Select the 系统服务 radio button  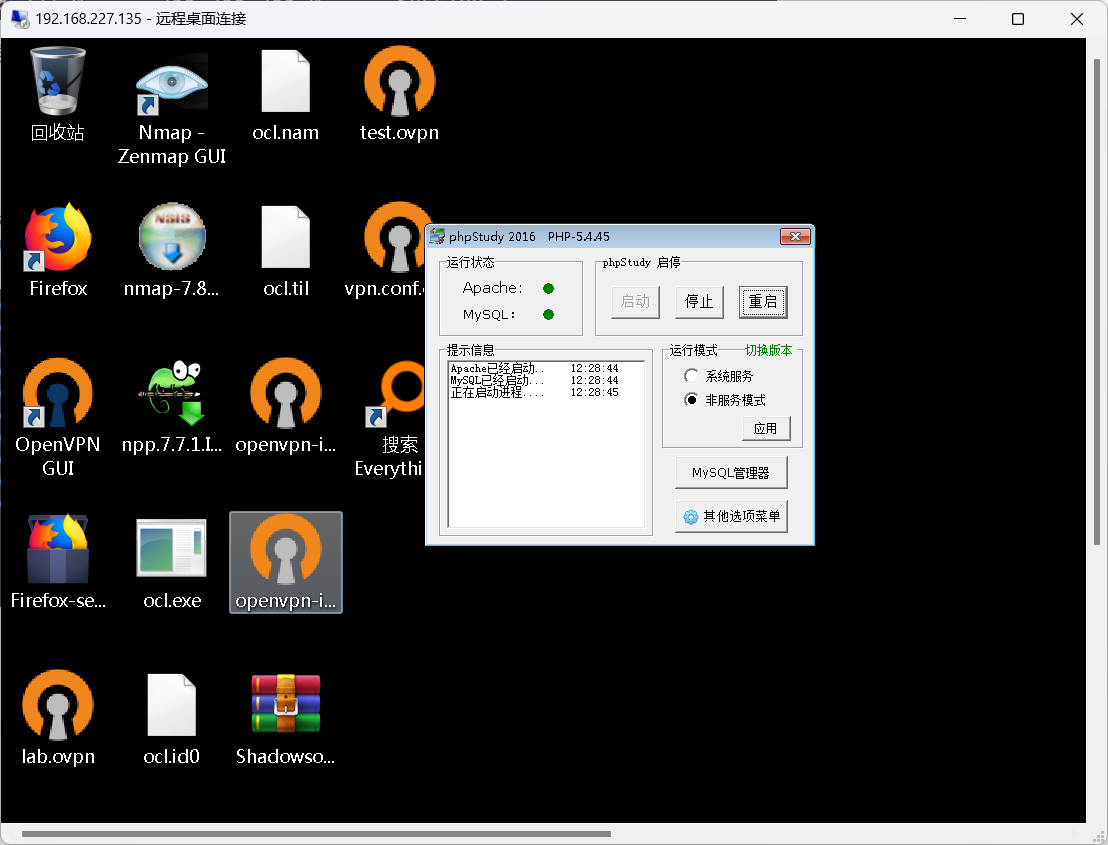coord(691,376)
